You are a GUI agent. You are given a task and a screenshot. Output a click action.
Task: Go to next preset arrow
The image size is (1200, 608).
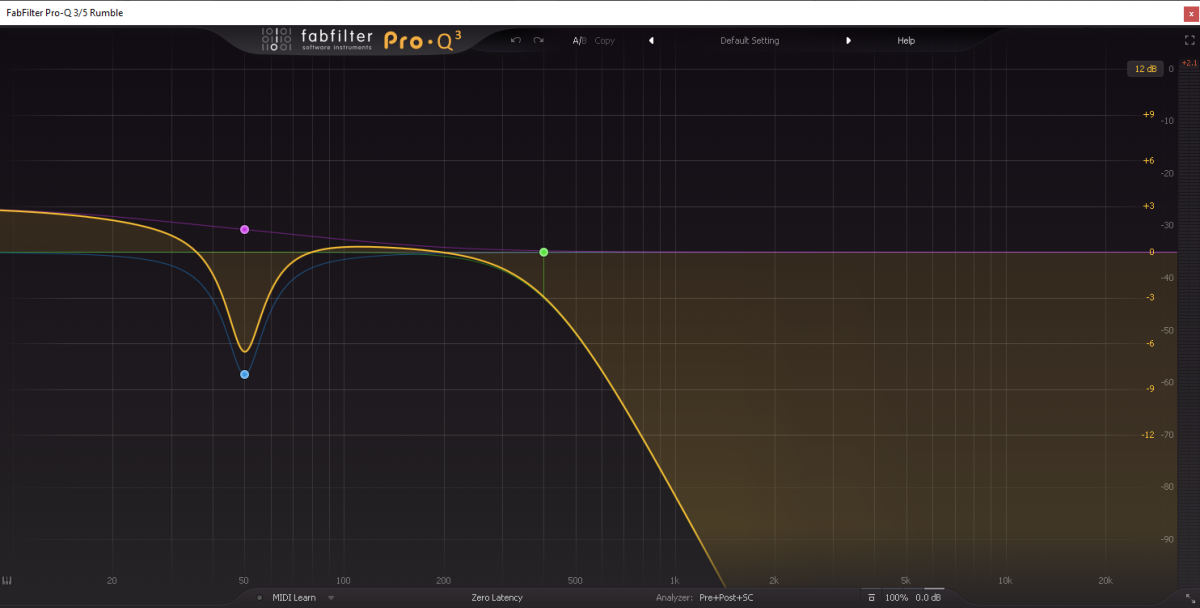point(848,41)
